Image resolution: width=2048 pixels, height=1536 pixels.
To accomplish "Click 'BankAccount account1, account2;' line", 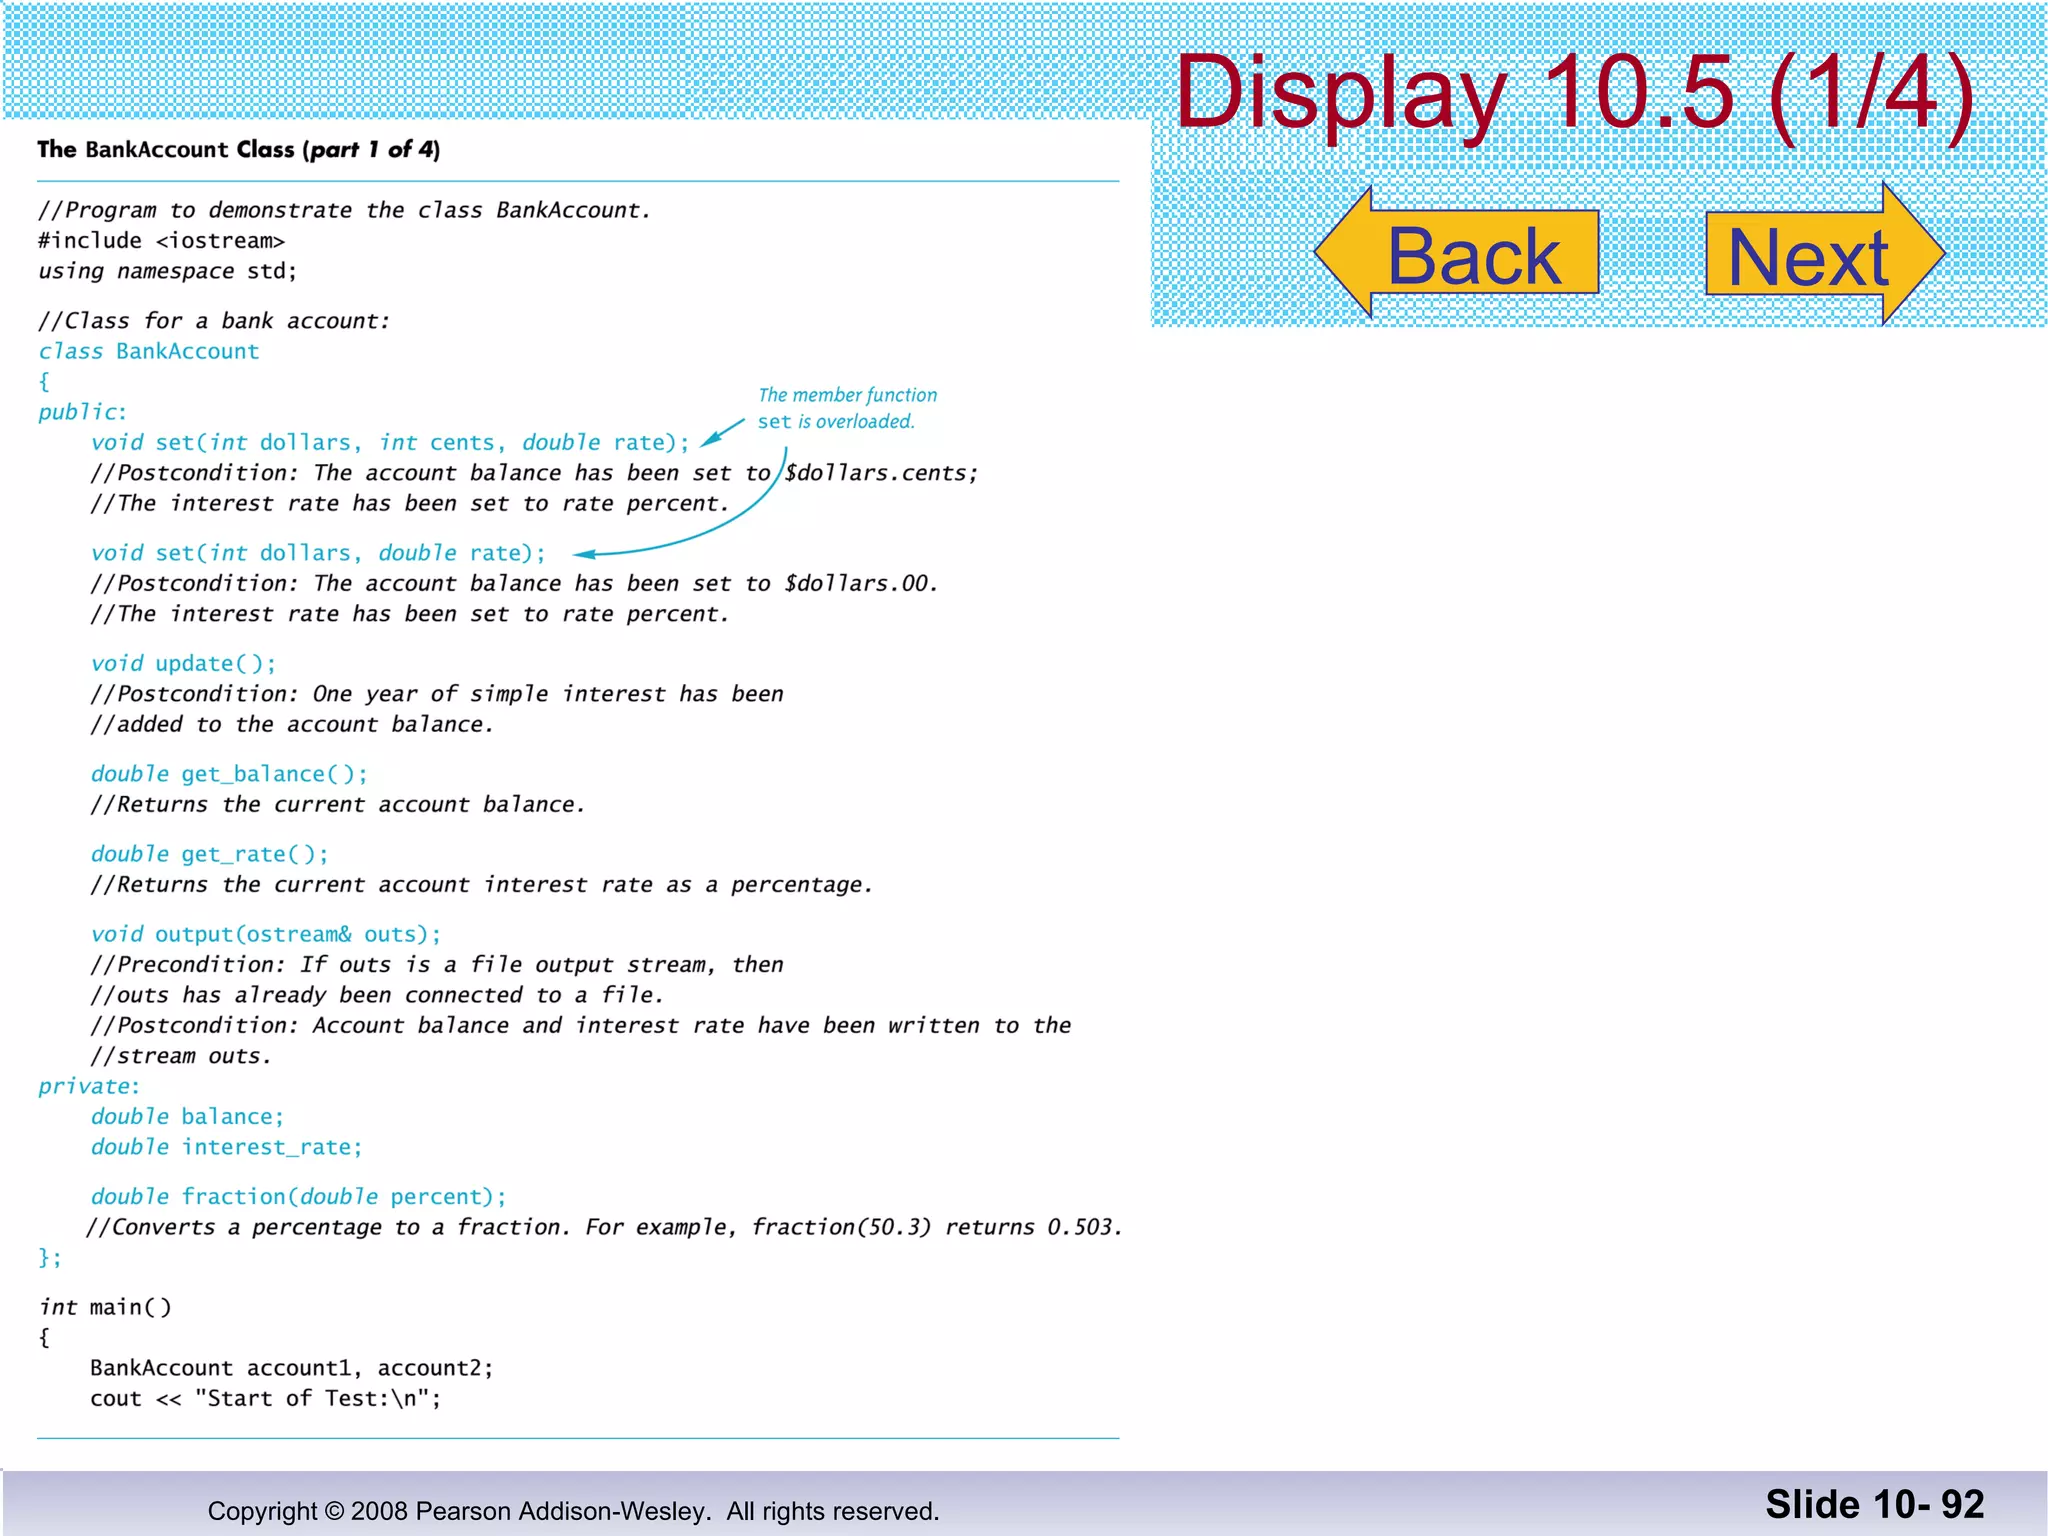I will pos(291,1368).
